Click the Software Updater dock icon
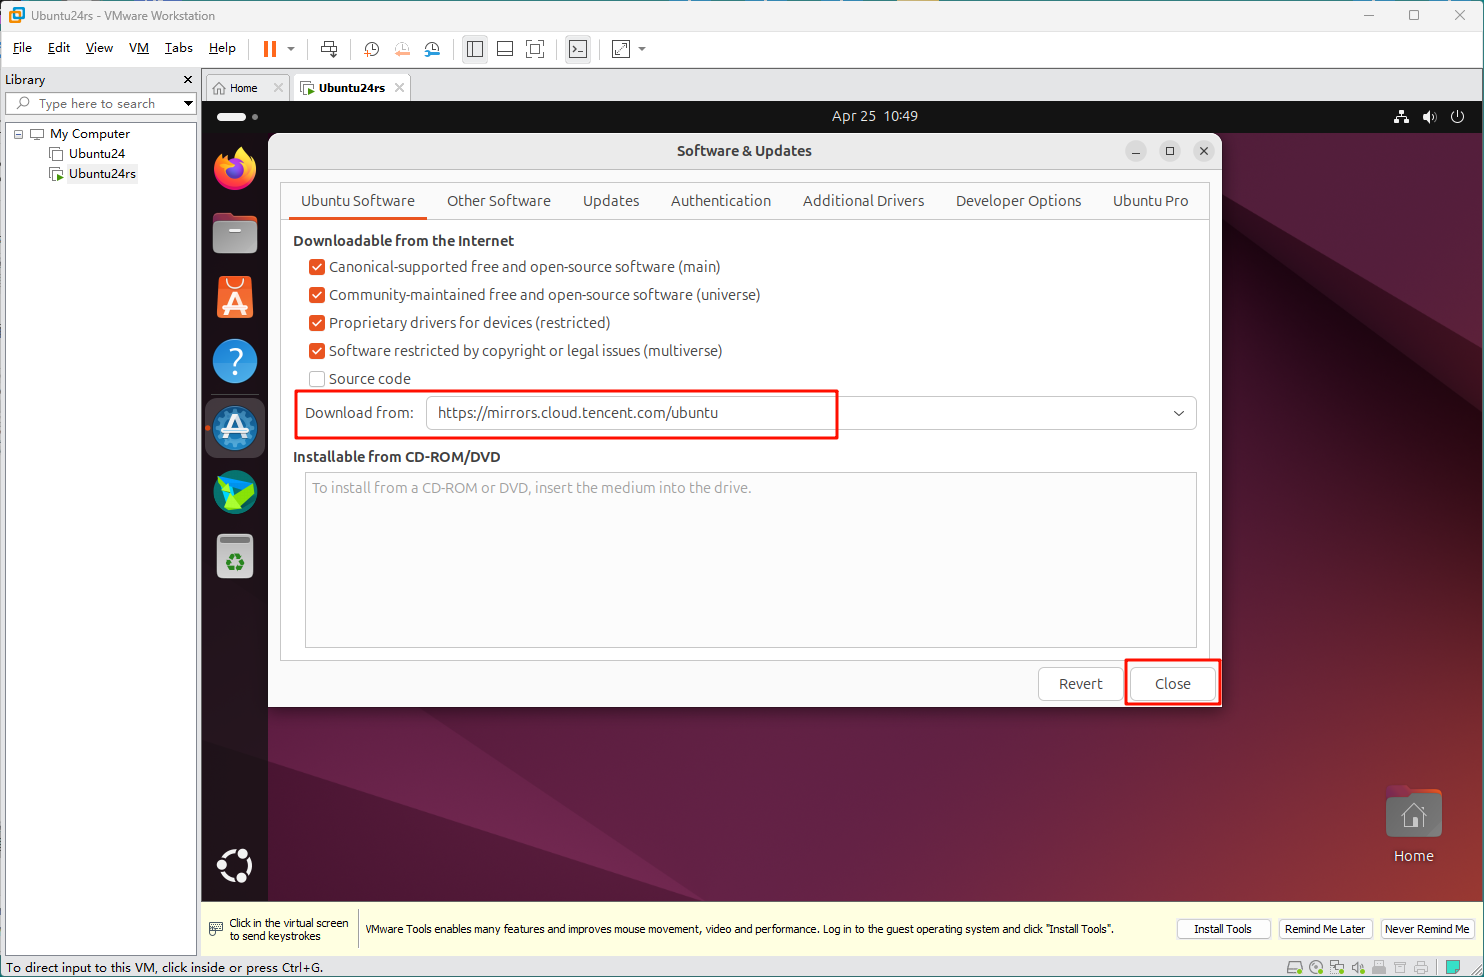The image size is (1484, 977). click(235, 427)
